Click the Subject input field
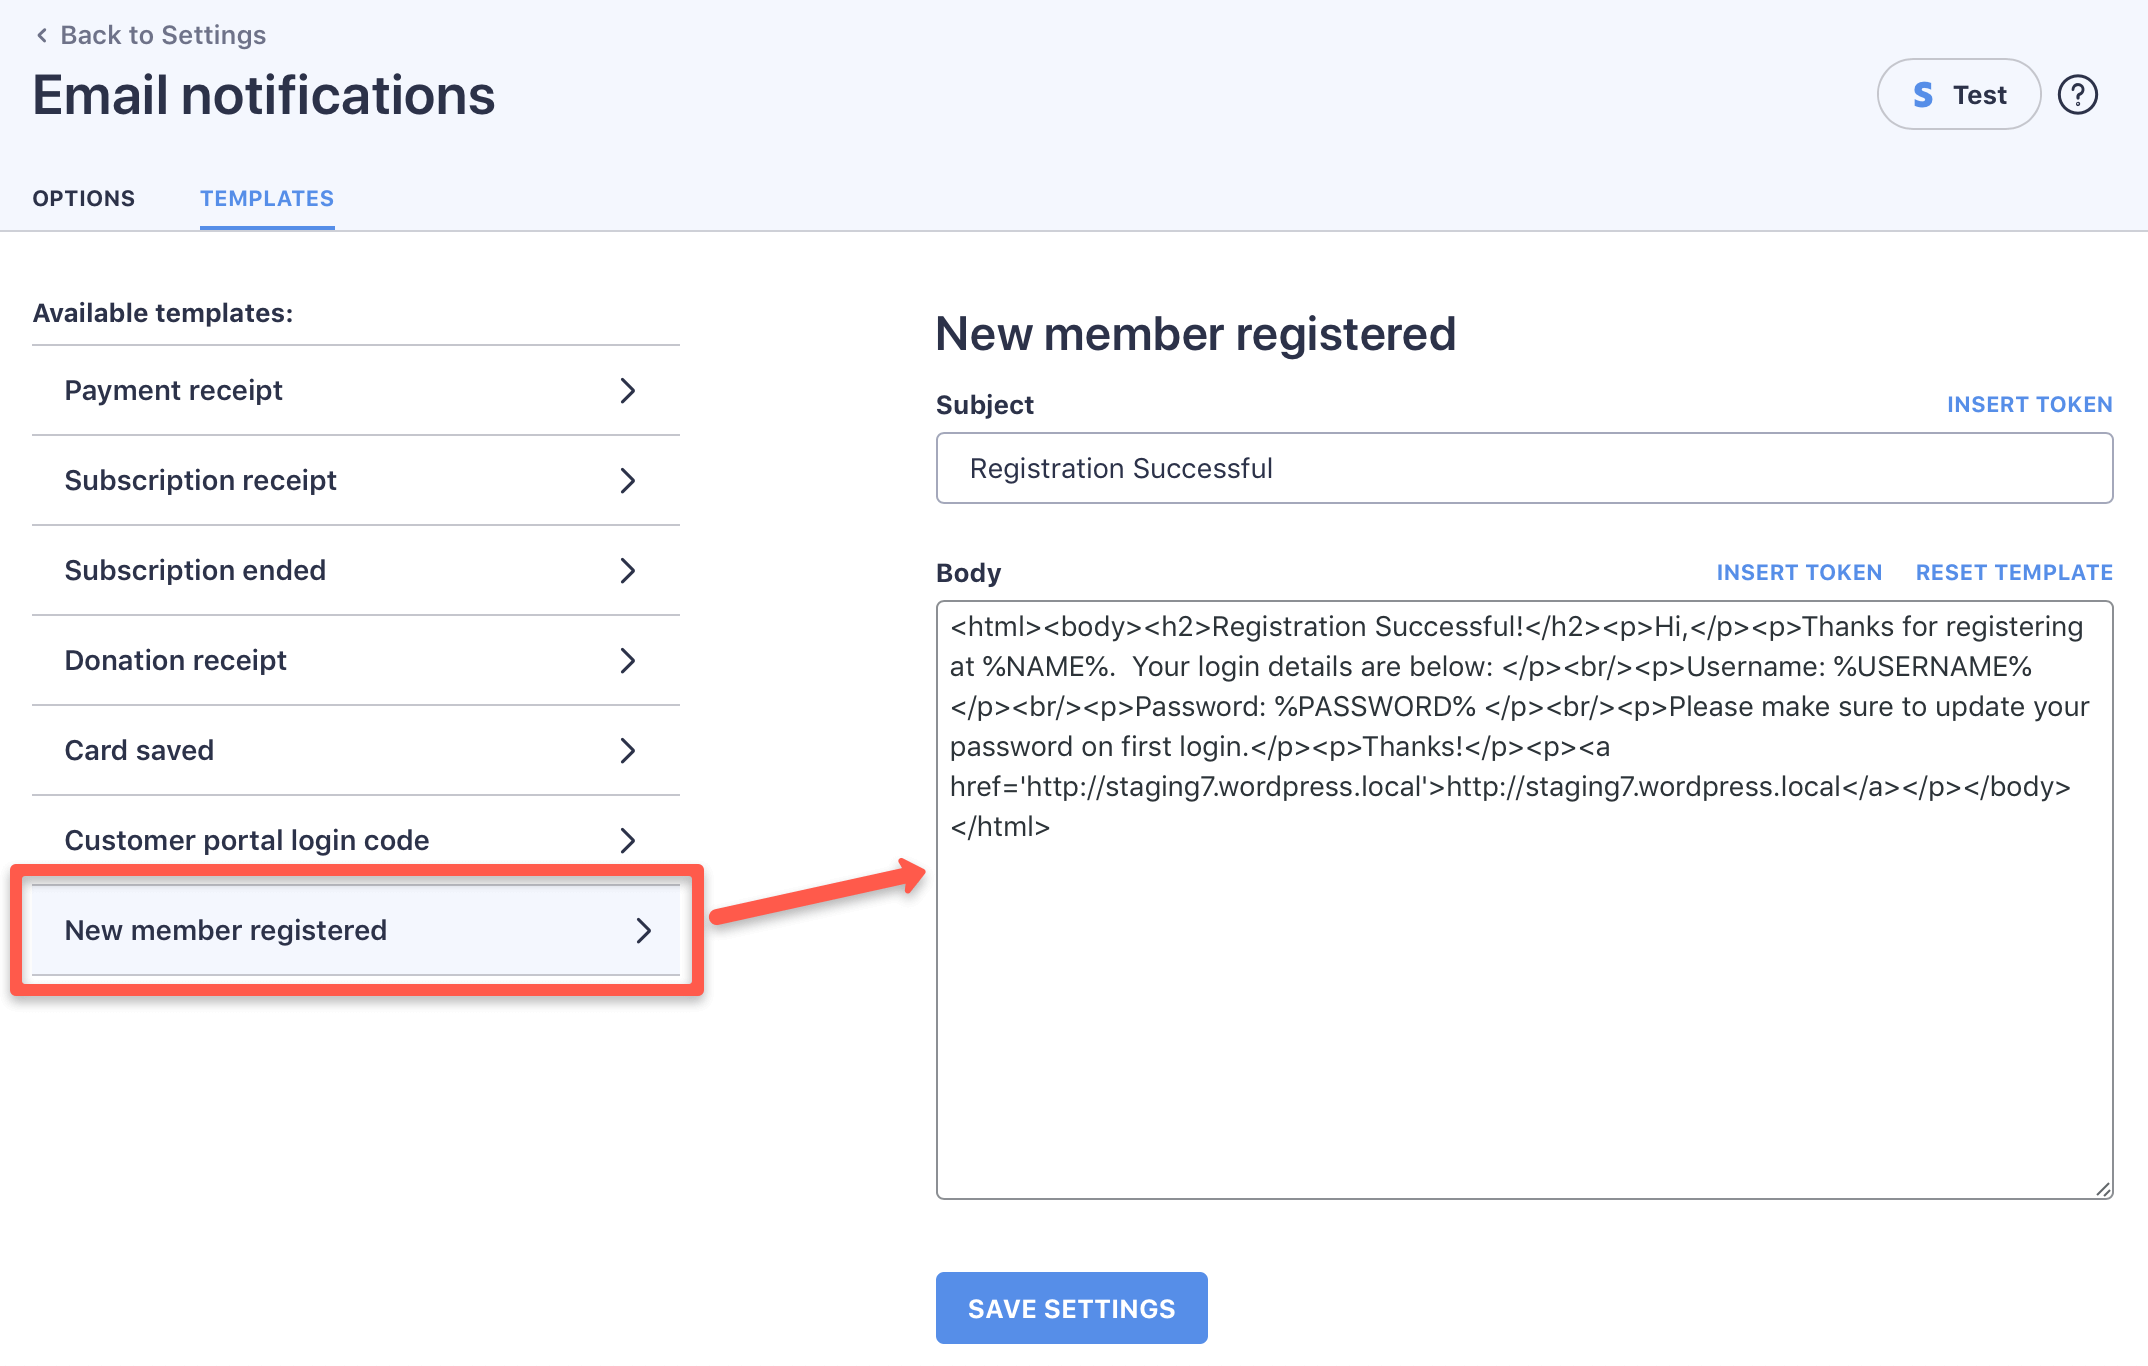Image resolution: width=2148 pixels, height=1366 pixels. click(x=1523, y=469)
